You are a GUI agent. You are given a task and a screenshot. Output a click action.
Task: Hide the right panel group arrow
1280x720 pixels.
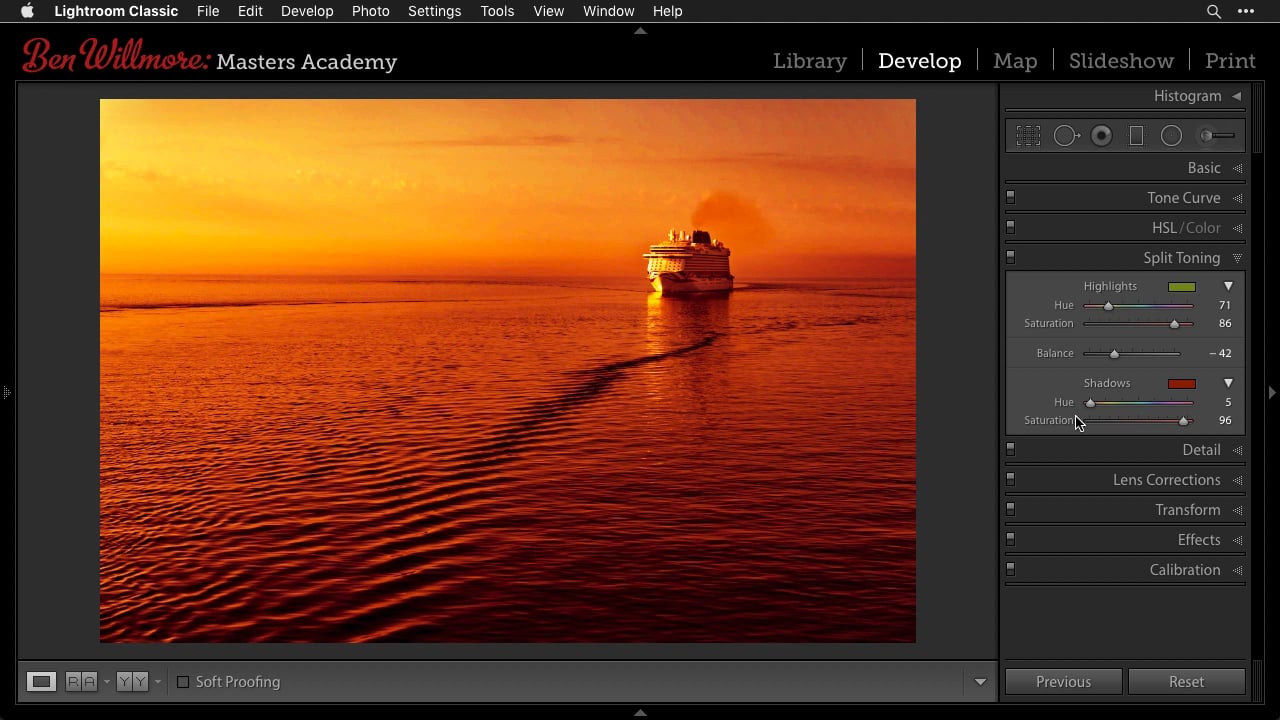click(x=1272, y=393)
